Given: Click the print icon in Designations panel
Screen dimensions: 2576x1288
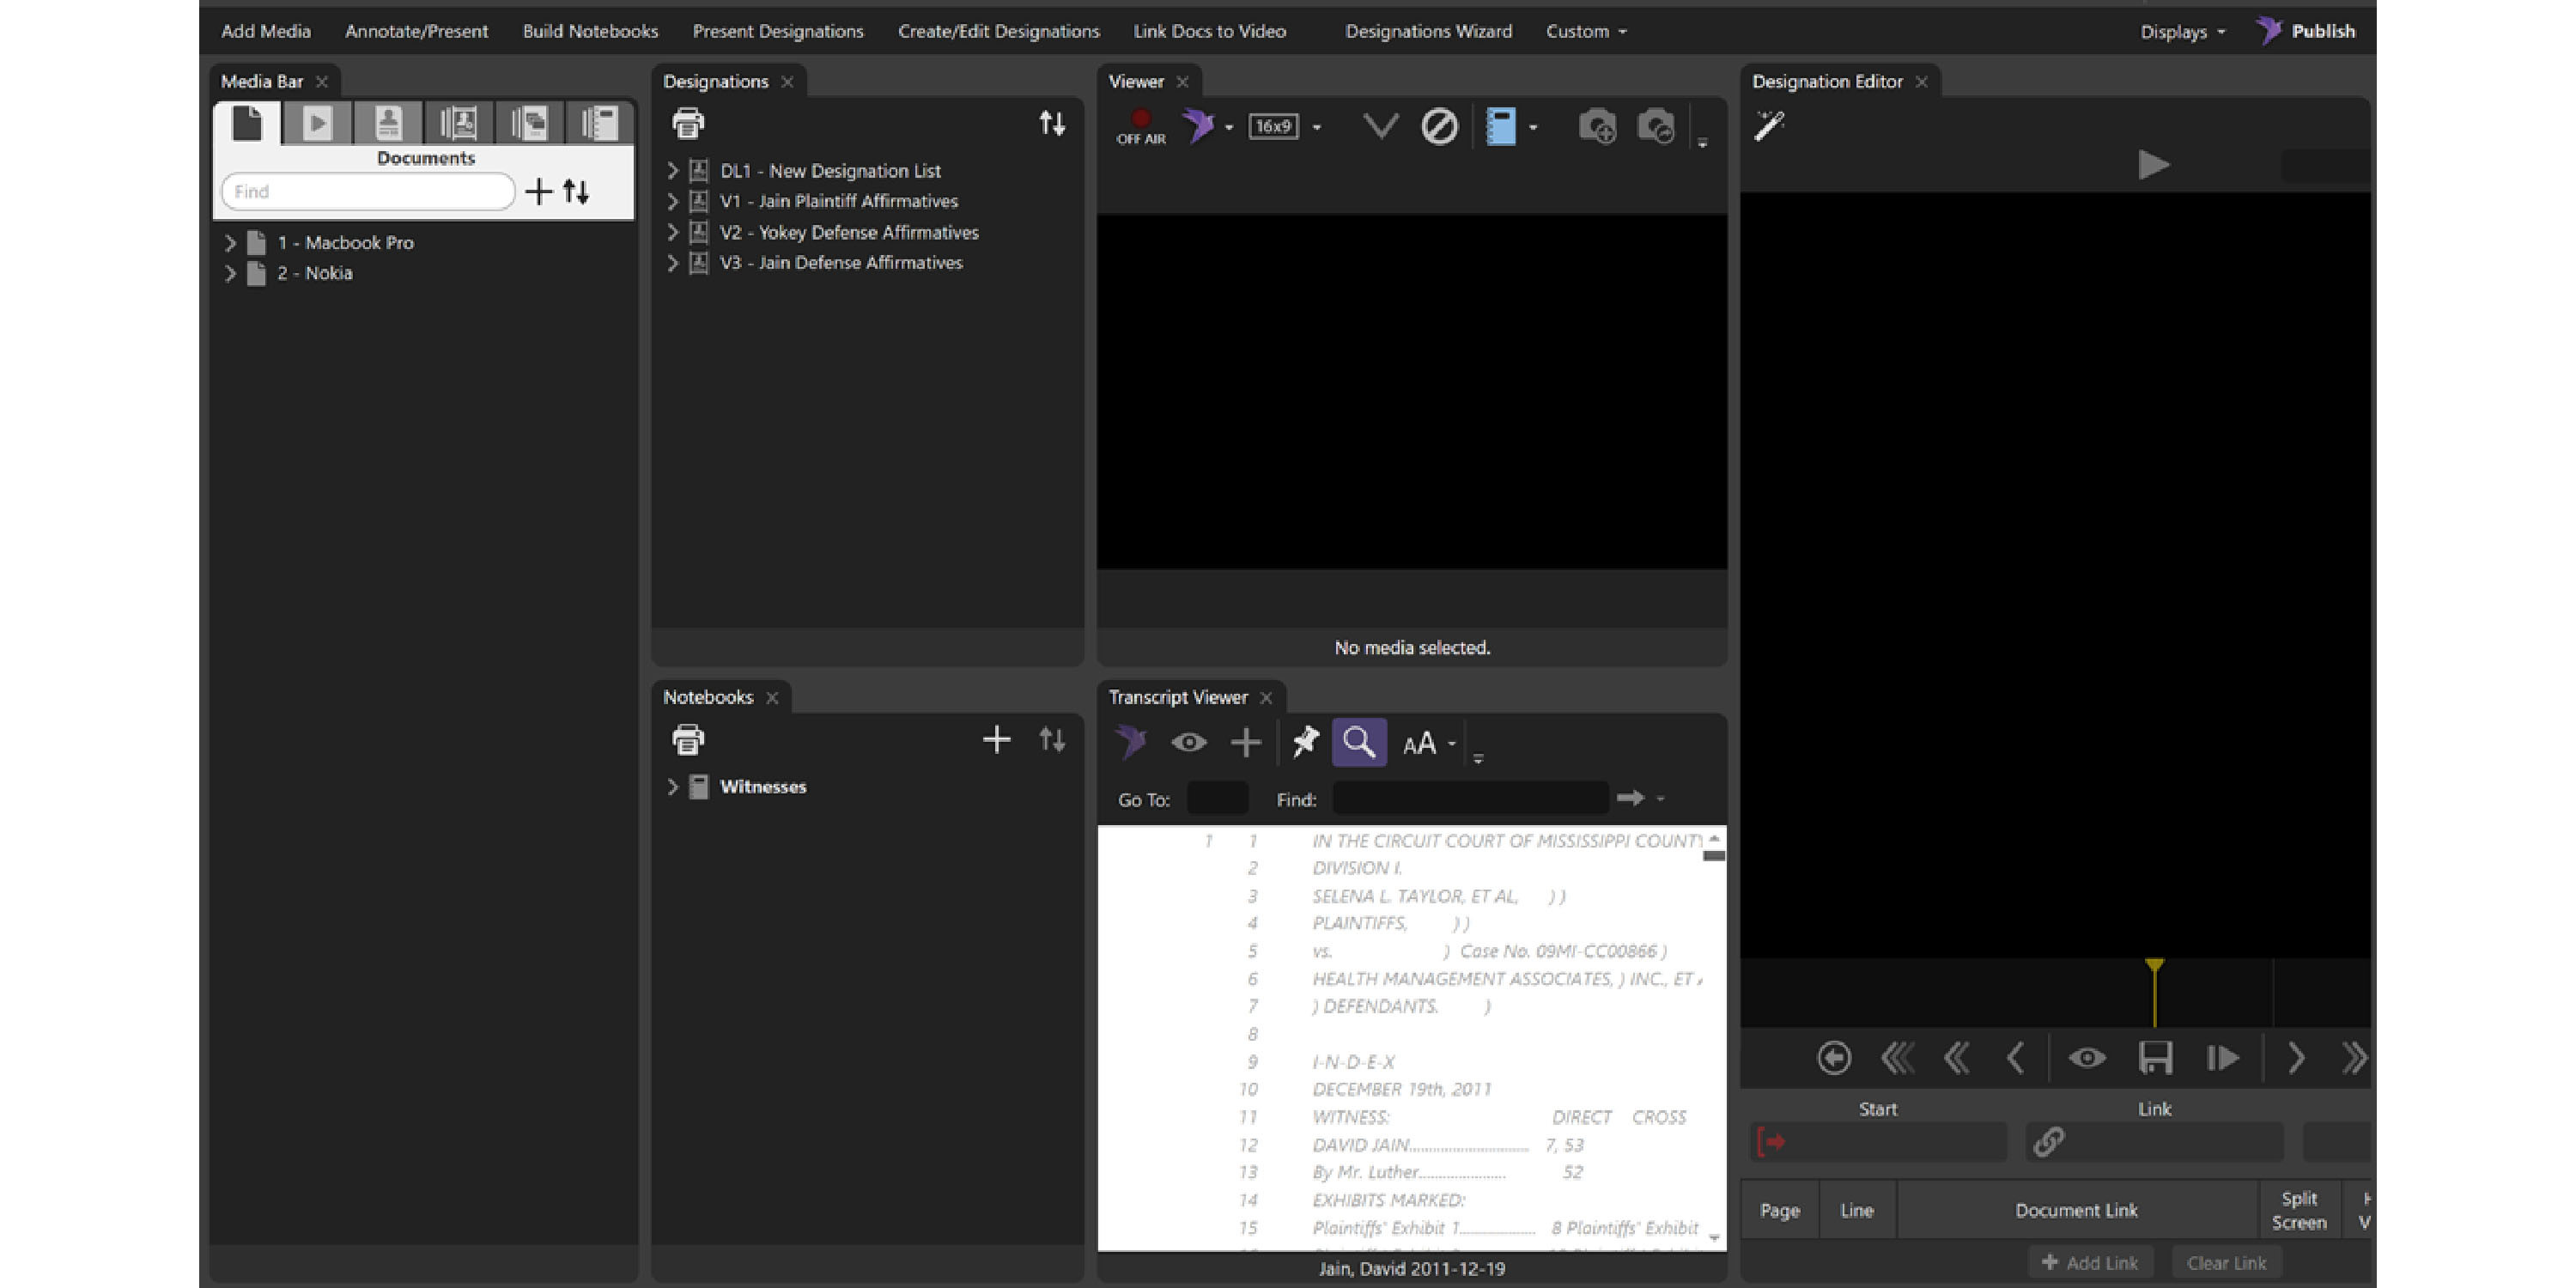Looking at the screenshot, I should 688,124.
